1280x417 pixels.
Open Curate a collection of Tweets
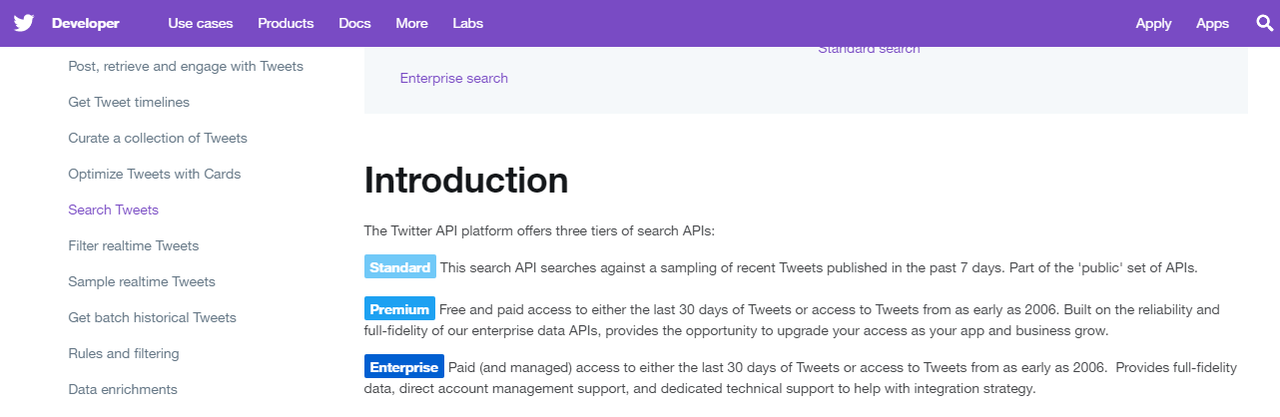click(x=158, y=138)
